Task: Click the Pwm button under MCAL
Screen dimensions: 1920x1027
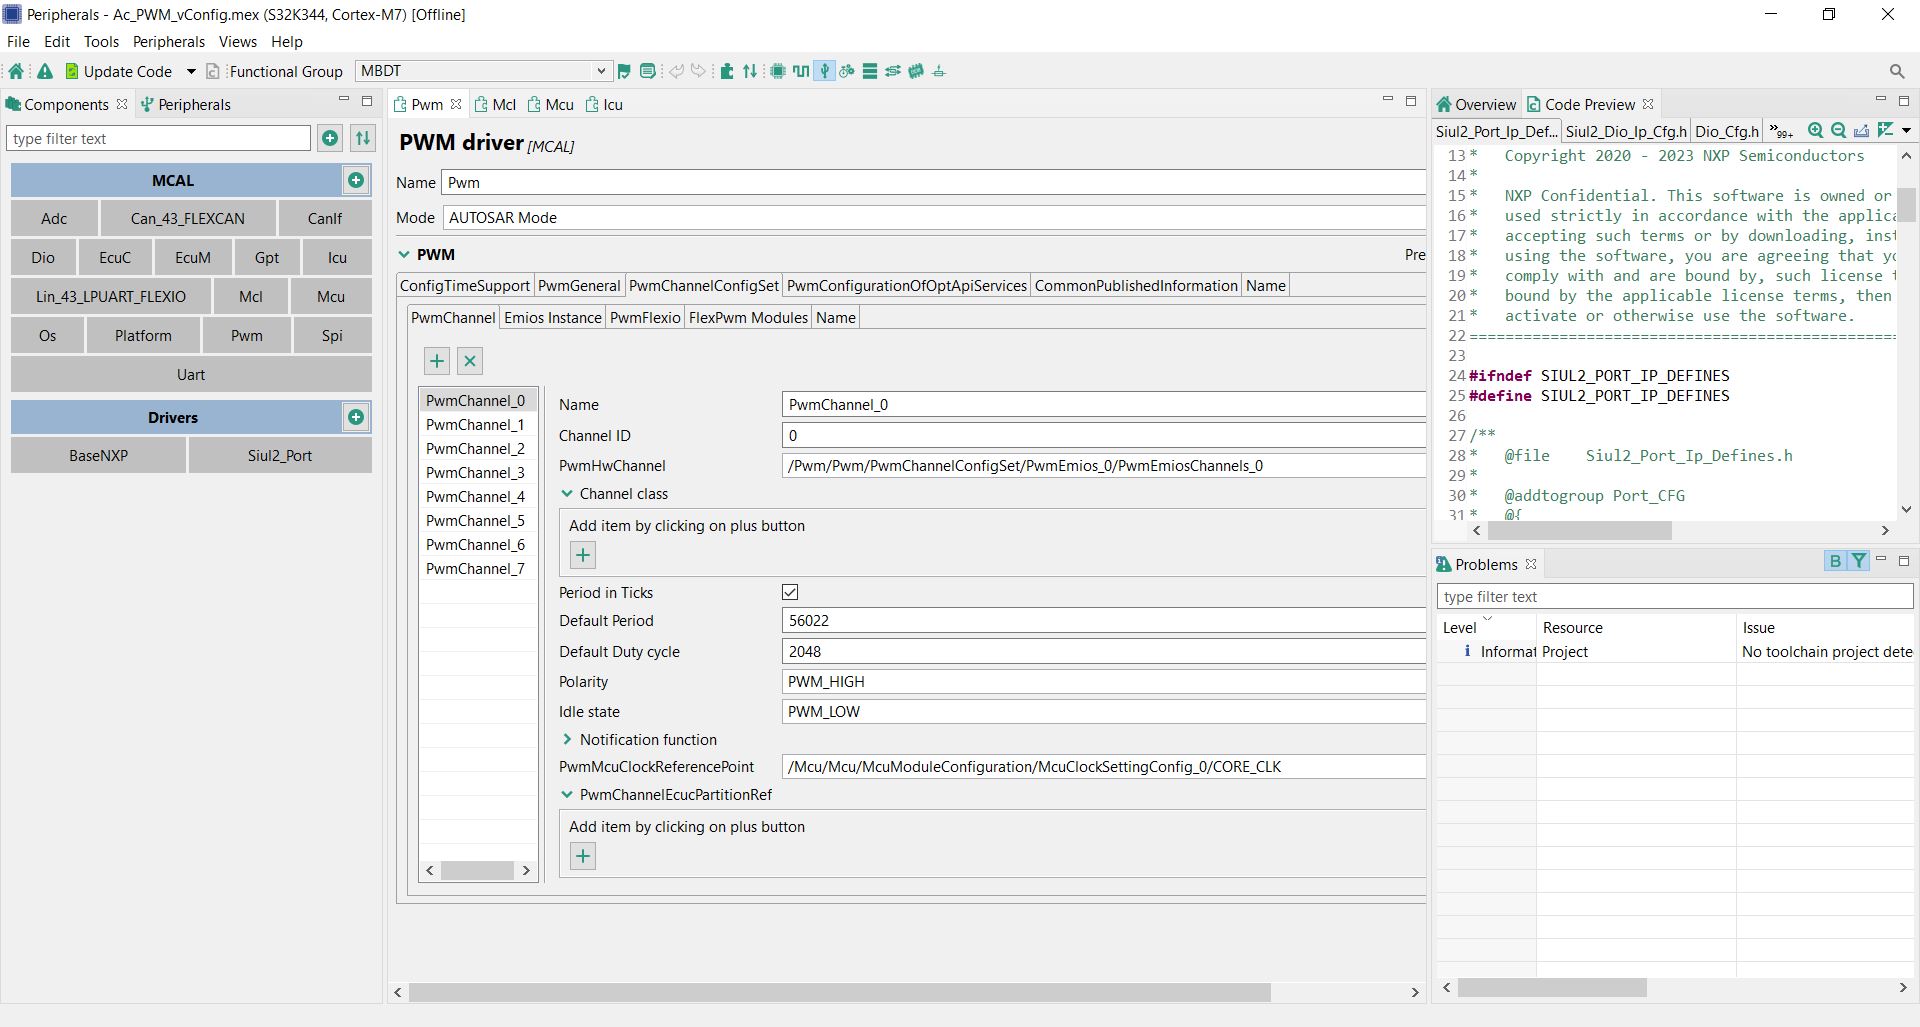Action: (x=246, y=335)
